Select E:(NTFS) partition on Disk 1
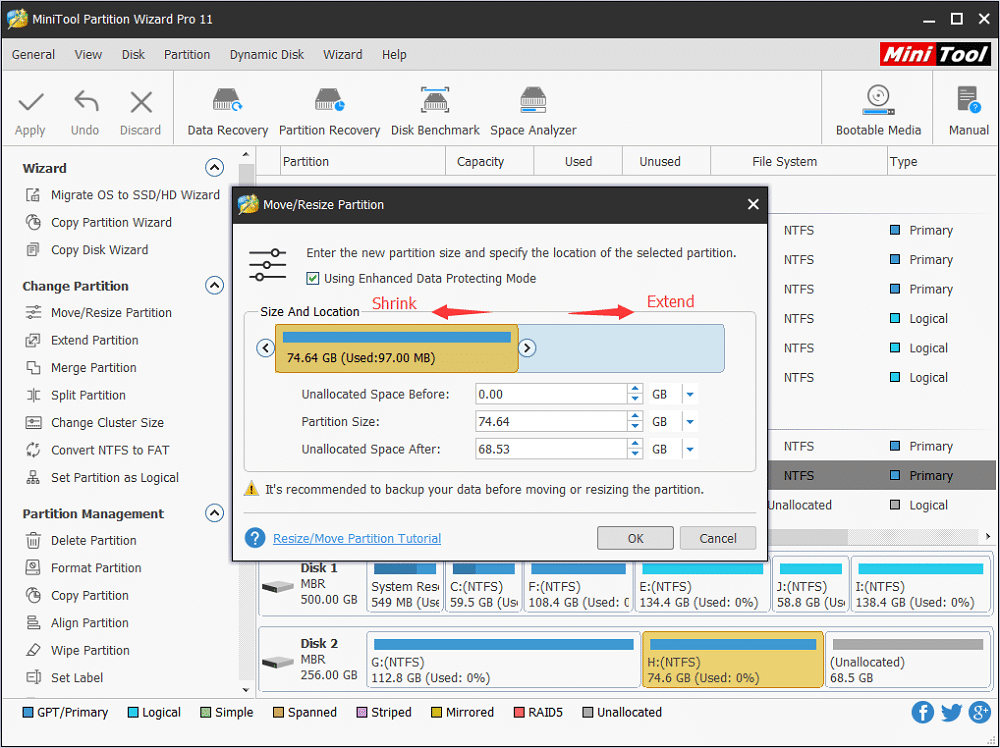1000x748 pixels. coord(702,585)
